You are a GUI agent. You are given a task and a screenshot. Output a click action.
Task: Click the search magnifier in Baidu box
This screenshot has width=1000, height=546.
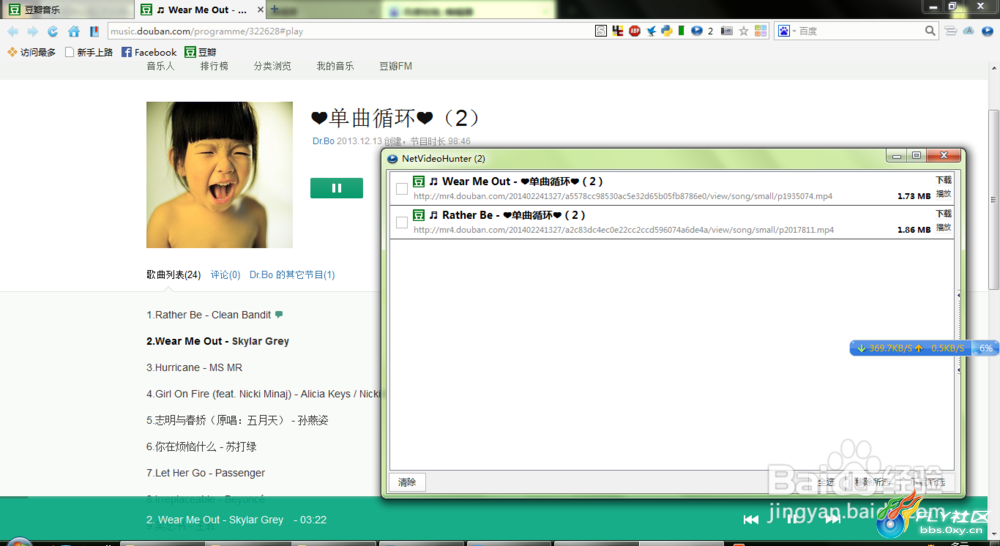pyautogui.click(x=930, y=31)
